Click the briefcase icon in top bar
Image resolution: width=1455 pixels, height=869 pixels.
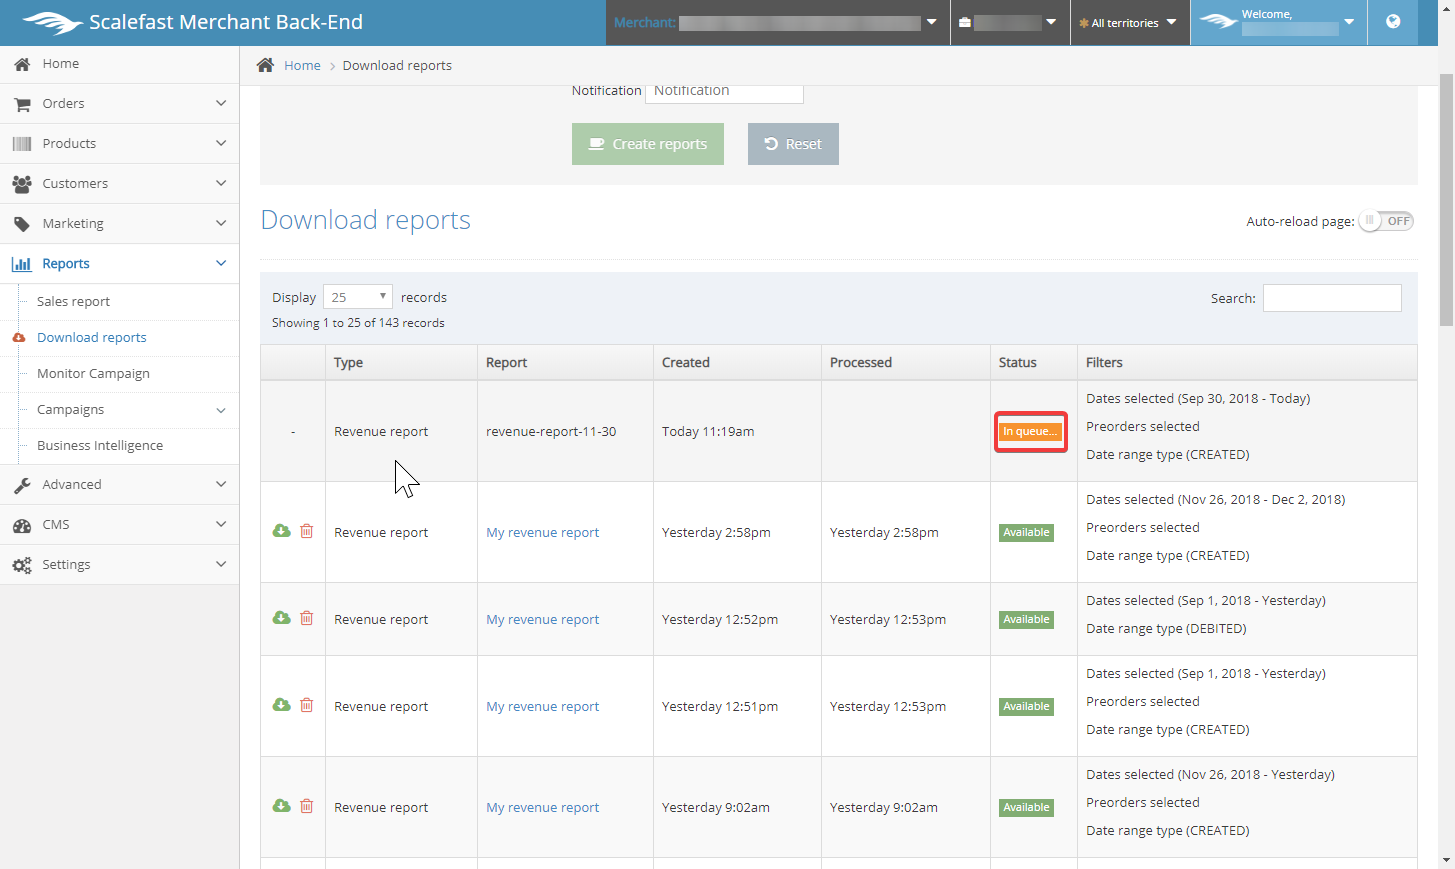[964, 22]
